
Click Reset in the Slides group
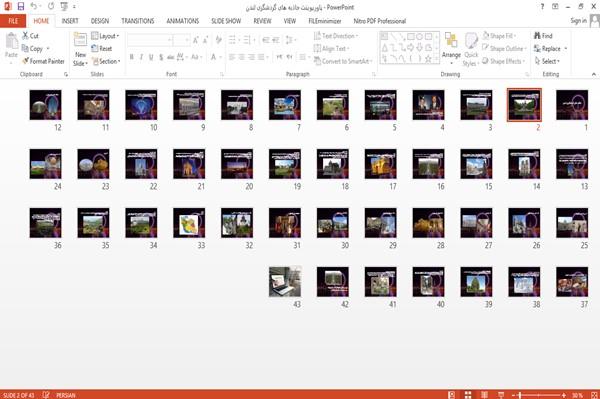tap(101, 49)
